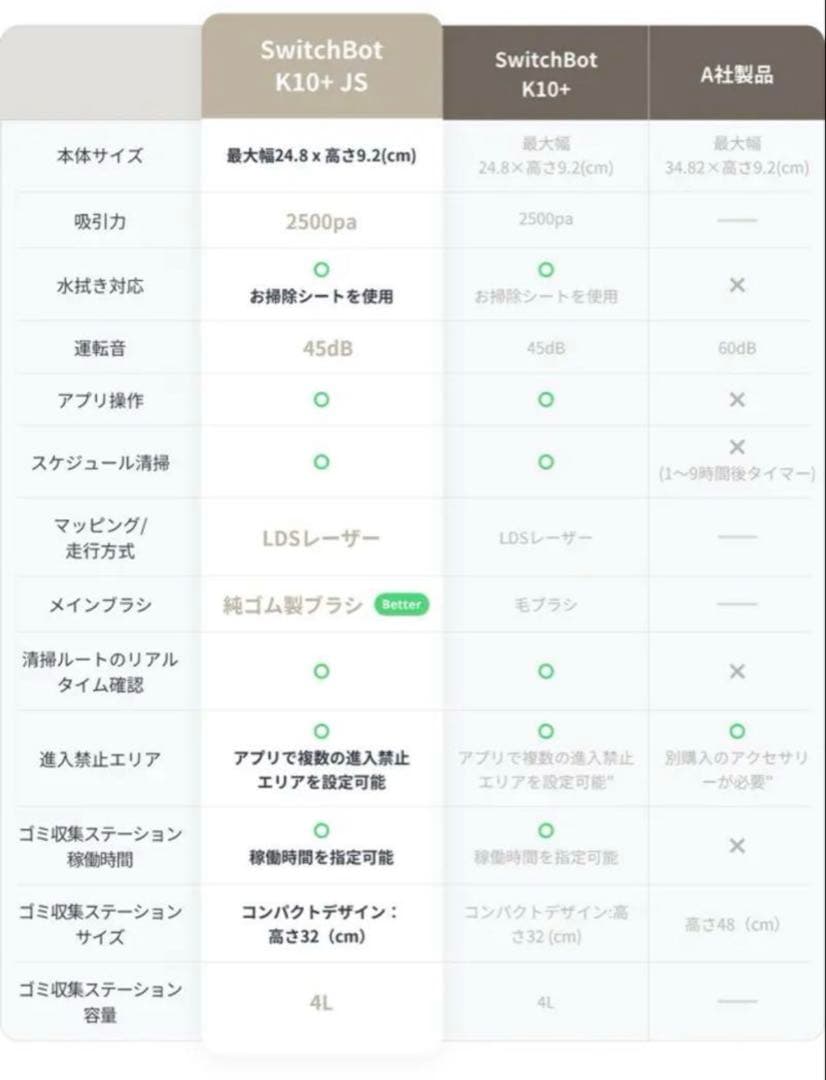Viewport: 826px width, 1080px height.
Task: Click the 吸引力 row label
Action: (100, 221)
